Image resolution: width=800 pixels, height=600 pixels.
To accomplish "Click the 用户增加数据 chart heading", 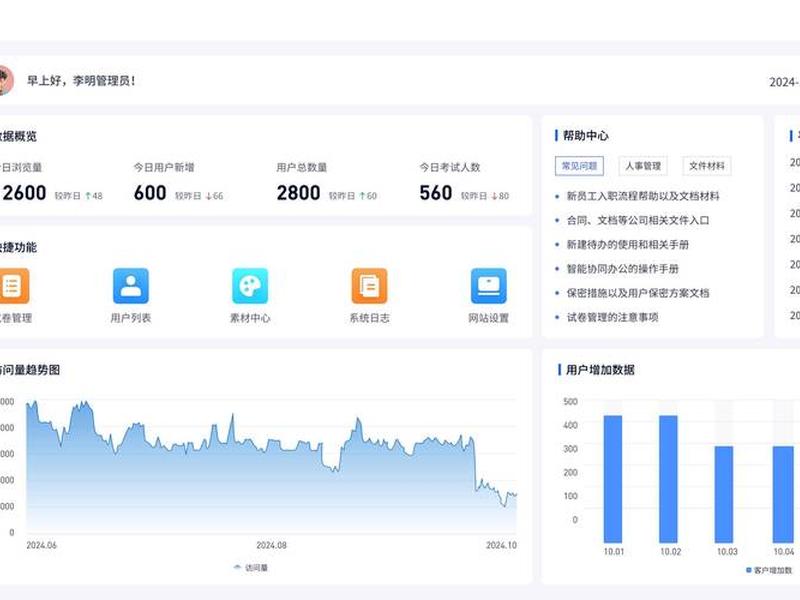I will point(600,370).
